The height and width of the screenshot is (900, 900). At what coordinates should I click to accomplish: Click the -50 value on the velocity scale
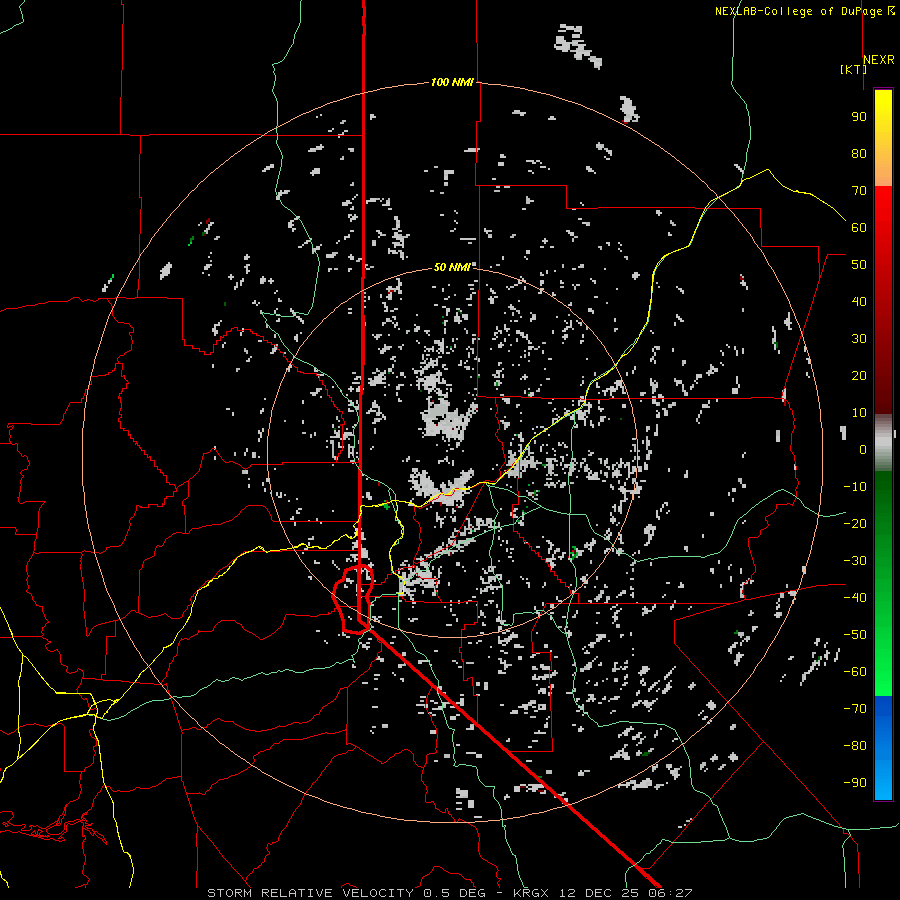[855, 634]
